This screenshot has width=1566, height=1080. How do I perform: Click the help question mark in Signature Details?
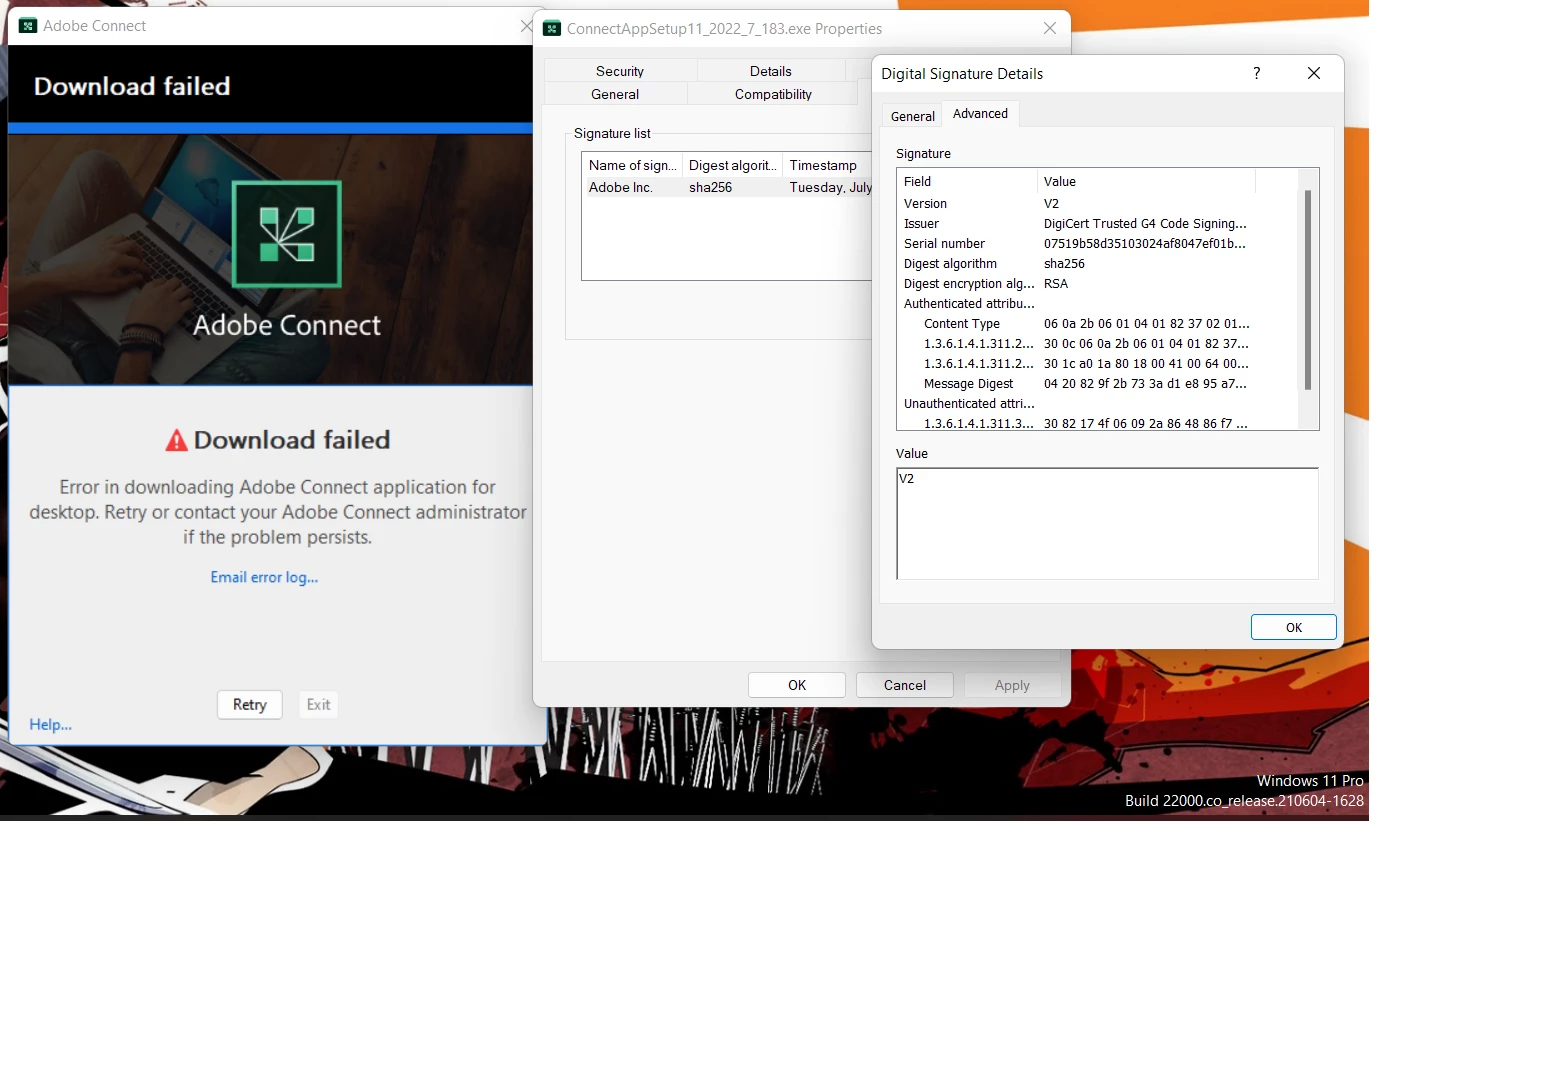[x=1256, y=73]
